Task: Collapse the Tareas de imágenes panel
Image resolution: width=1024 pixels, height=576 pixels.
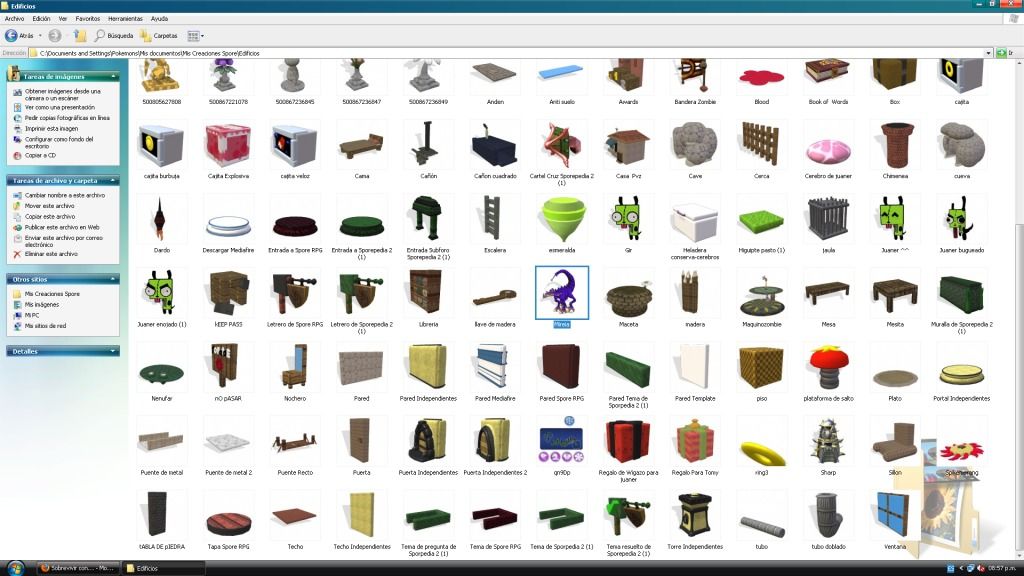Action: [114, 76]
